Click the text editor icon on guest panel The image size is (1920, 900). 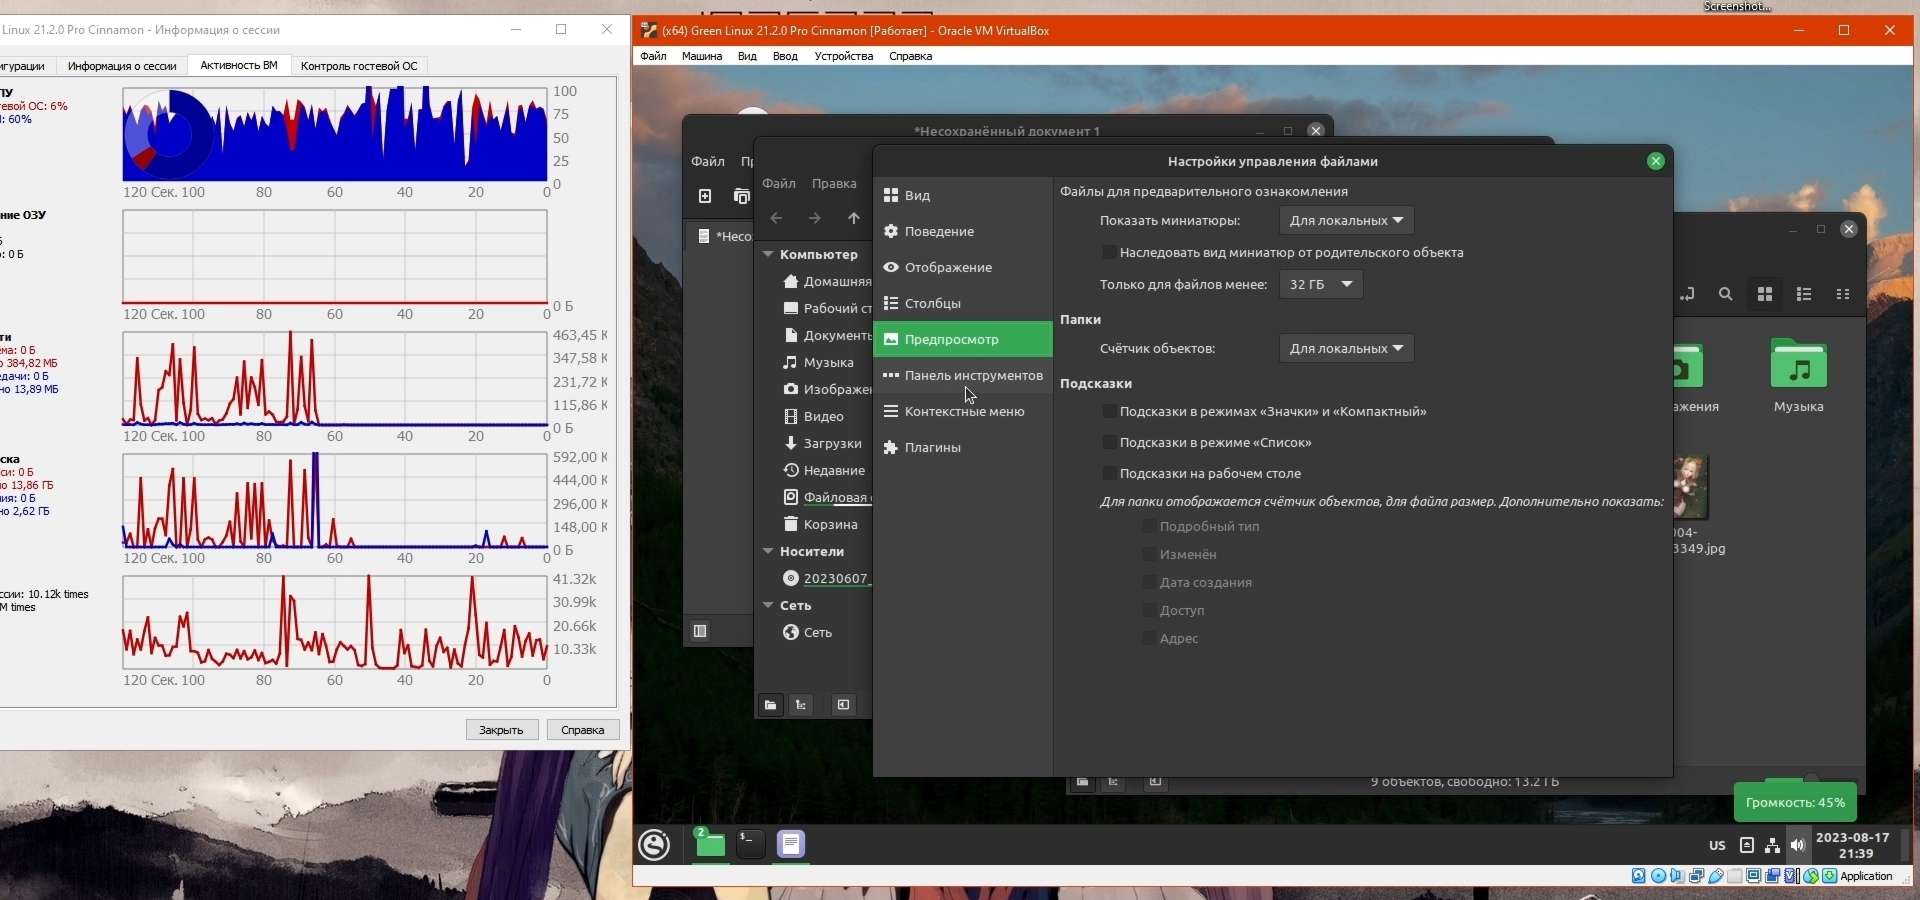tap(791, 845)
